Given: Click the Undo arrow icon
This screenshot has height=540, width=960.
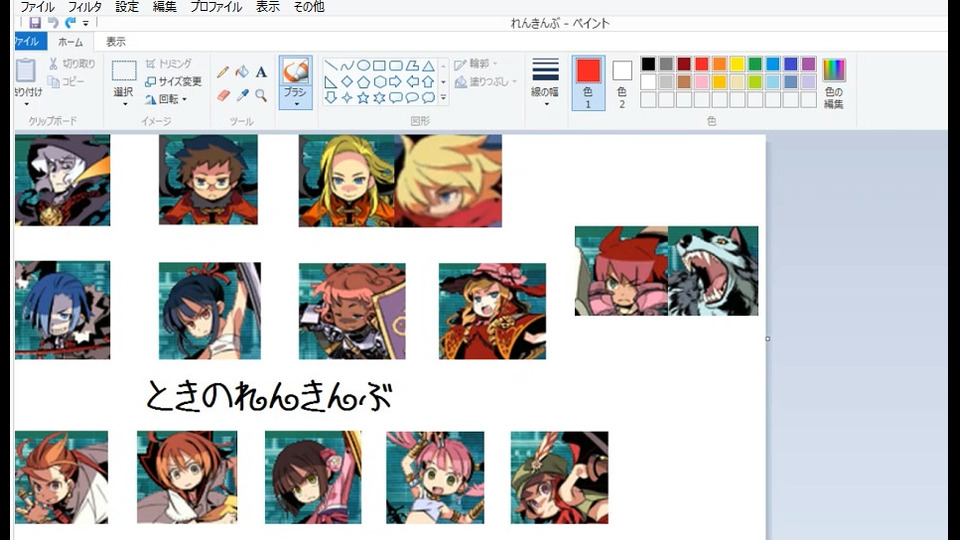Looking at the screenshot, I should [x=53, y=23].
